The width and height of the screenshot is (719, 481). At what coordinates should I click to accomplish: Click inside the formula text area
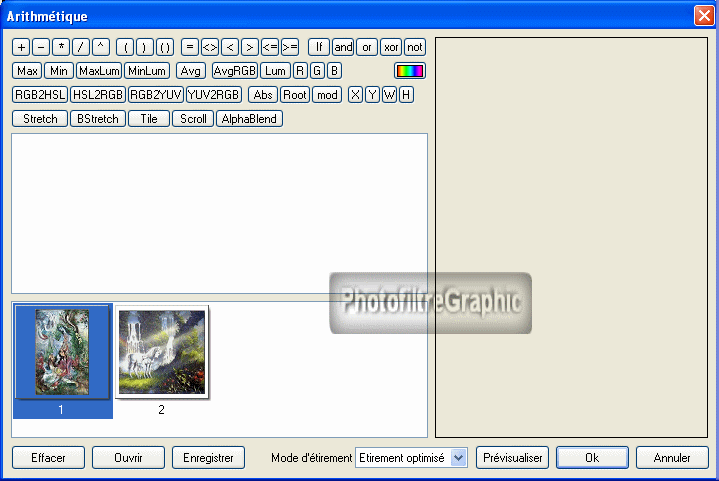click(219, 212)
